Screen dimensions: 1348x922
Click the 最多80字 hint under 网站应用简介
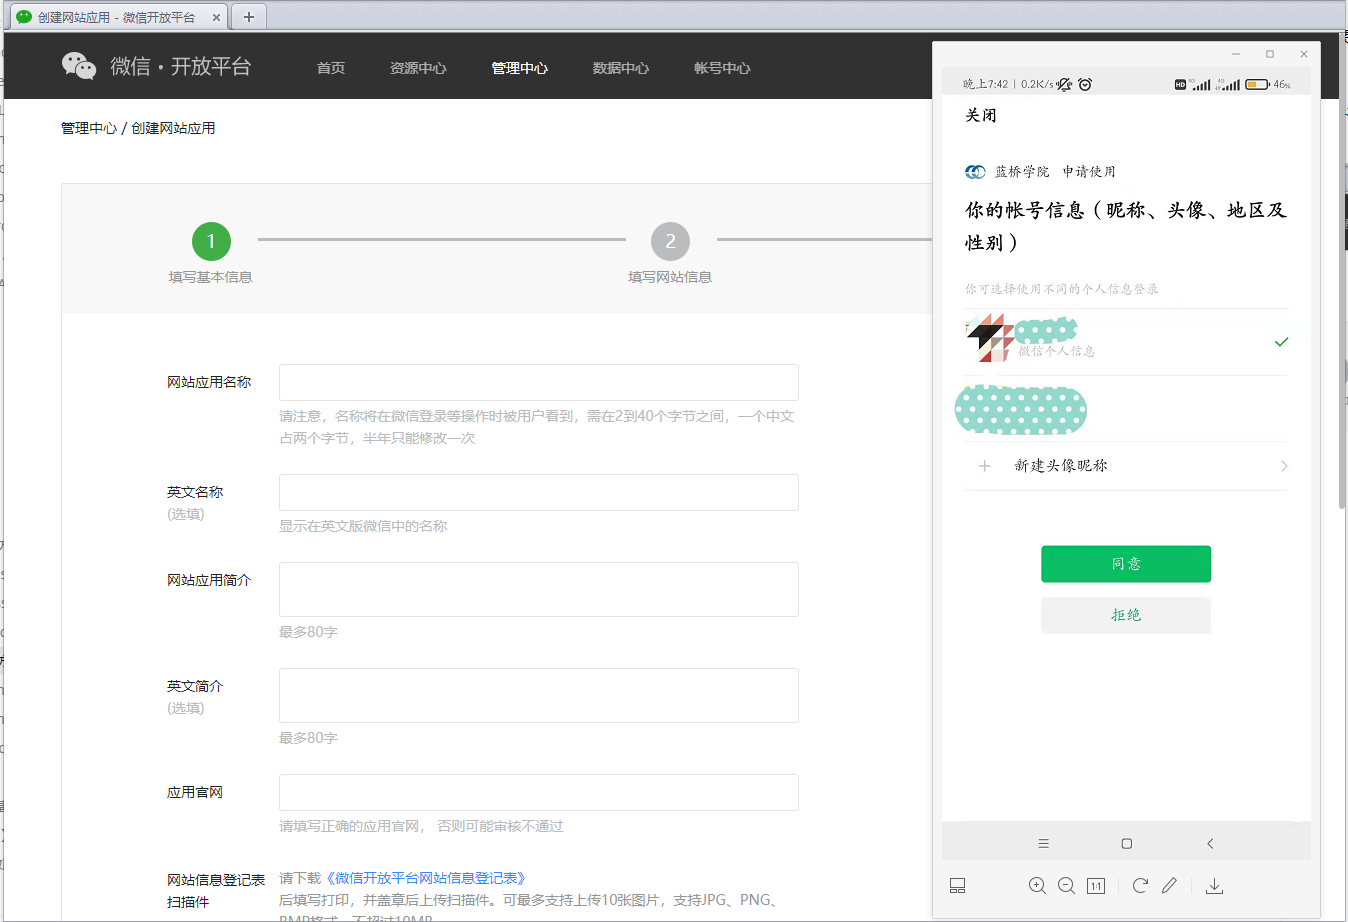pyautogui.click(x=308, y=632)
